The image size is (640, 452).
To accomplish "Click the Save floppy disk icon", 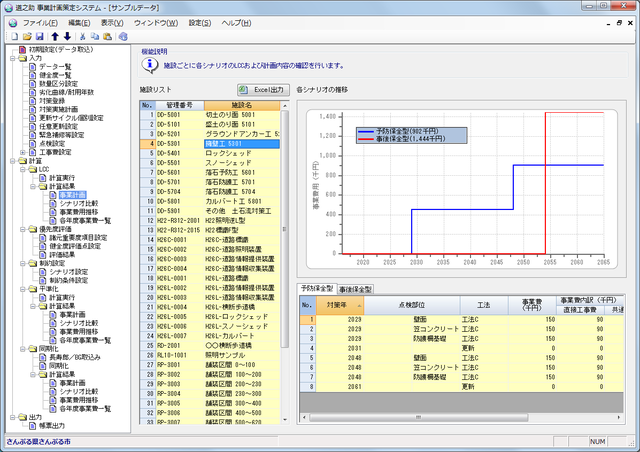I will 38,35.
